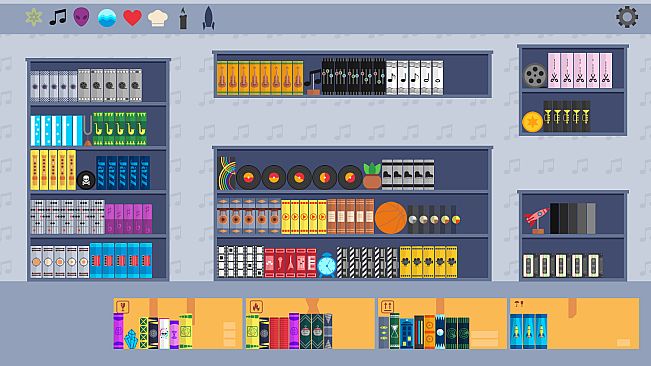
Task: Select the black and white striped books set
Action: [x=367, y=262]
